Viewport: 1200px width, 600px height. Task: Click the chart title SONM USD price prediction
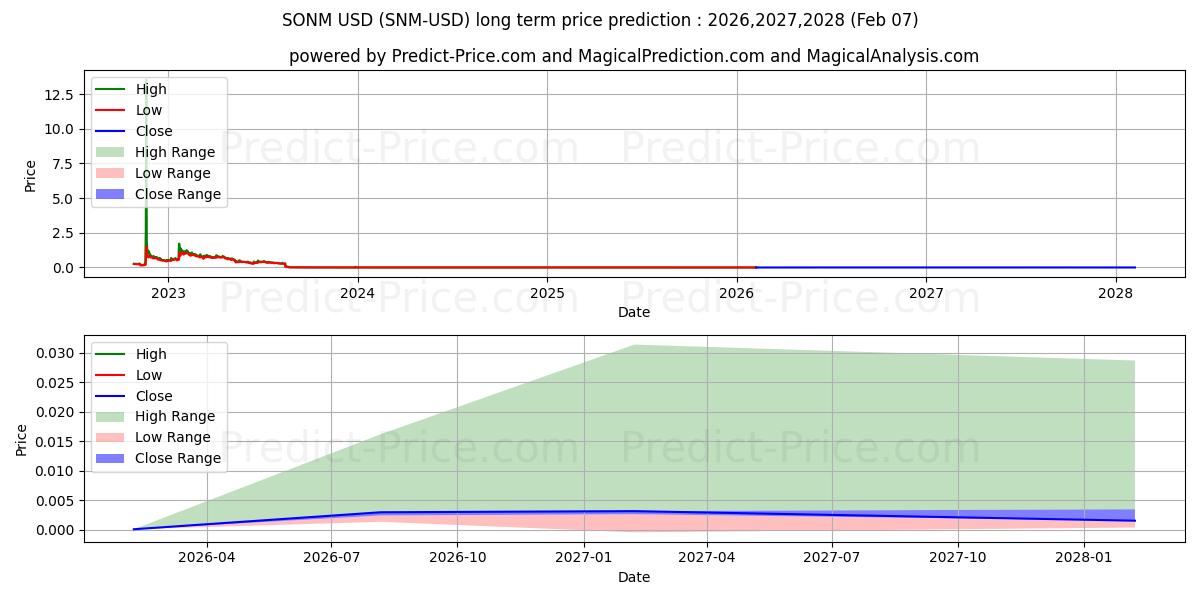600,20
